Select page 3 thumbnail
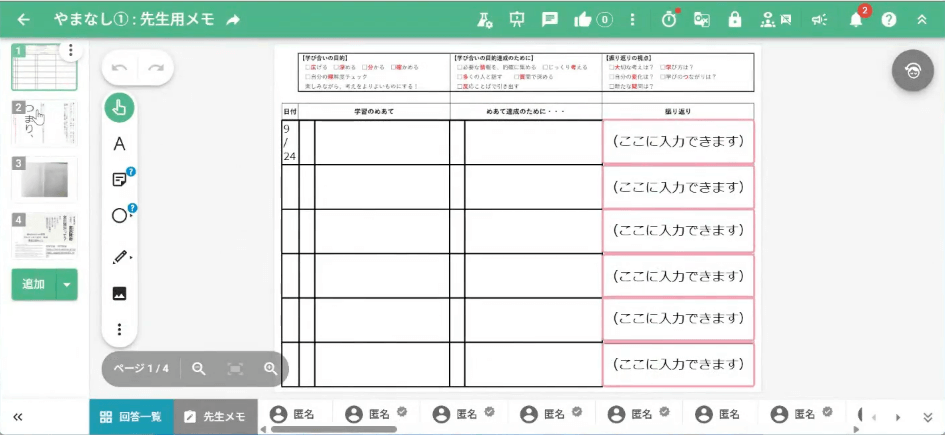The width and height of the screenshot is (945, 435). 45,180
